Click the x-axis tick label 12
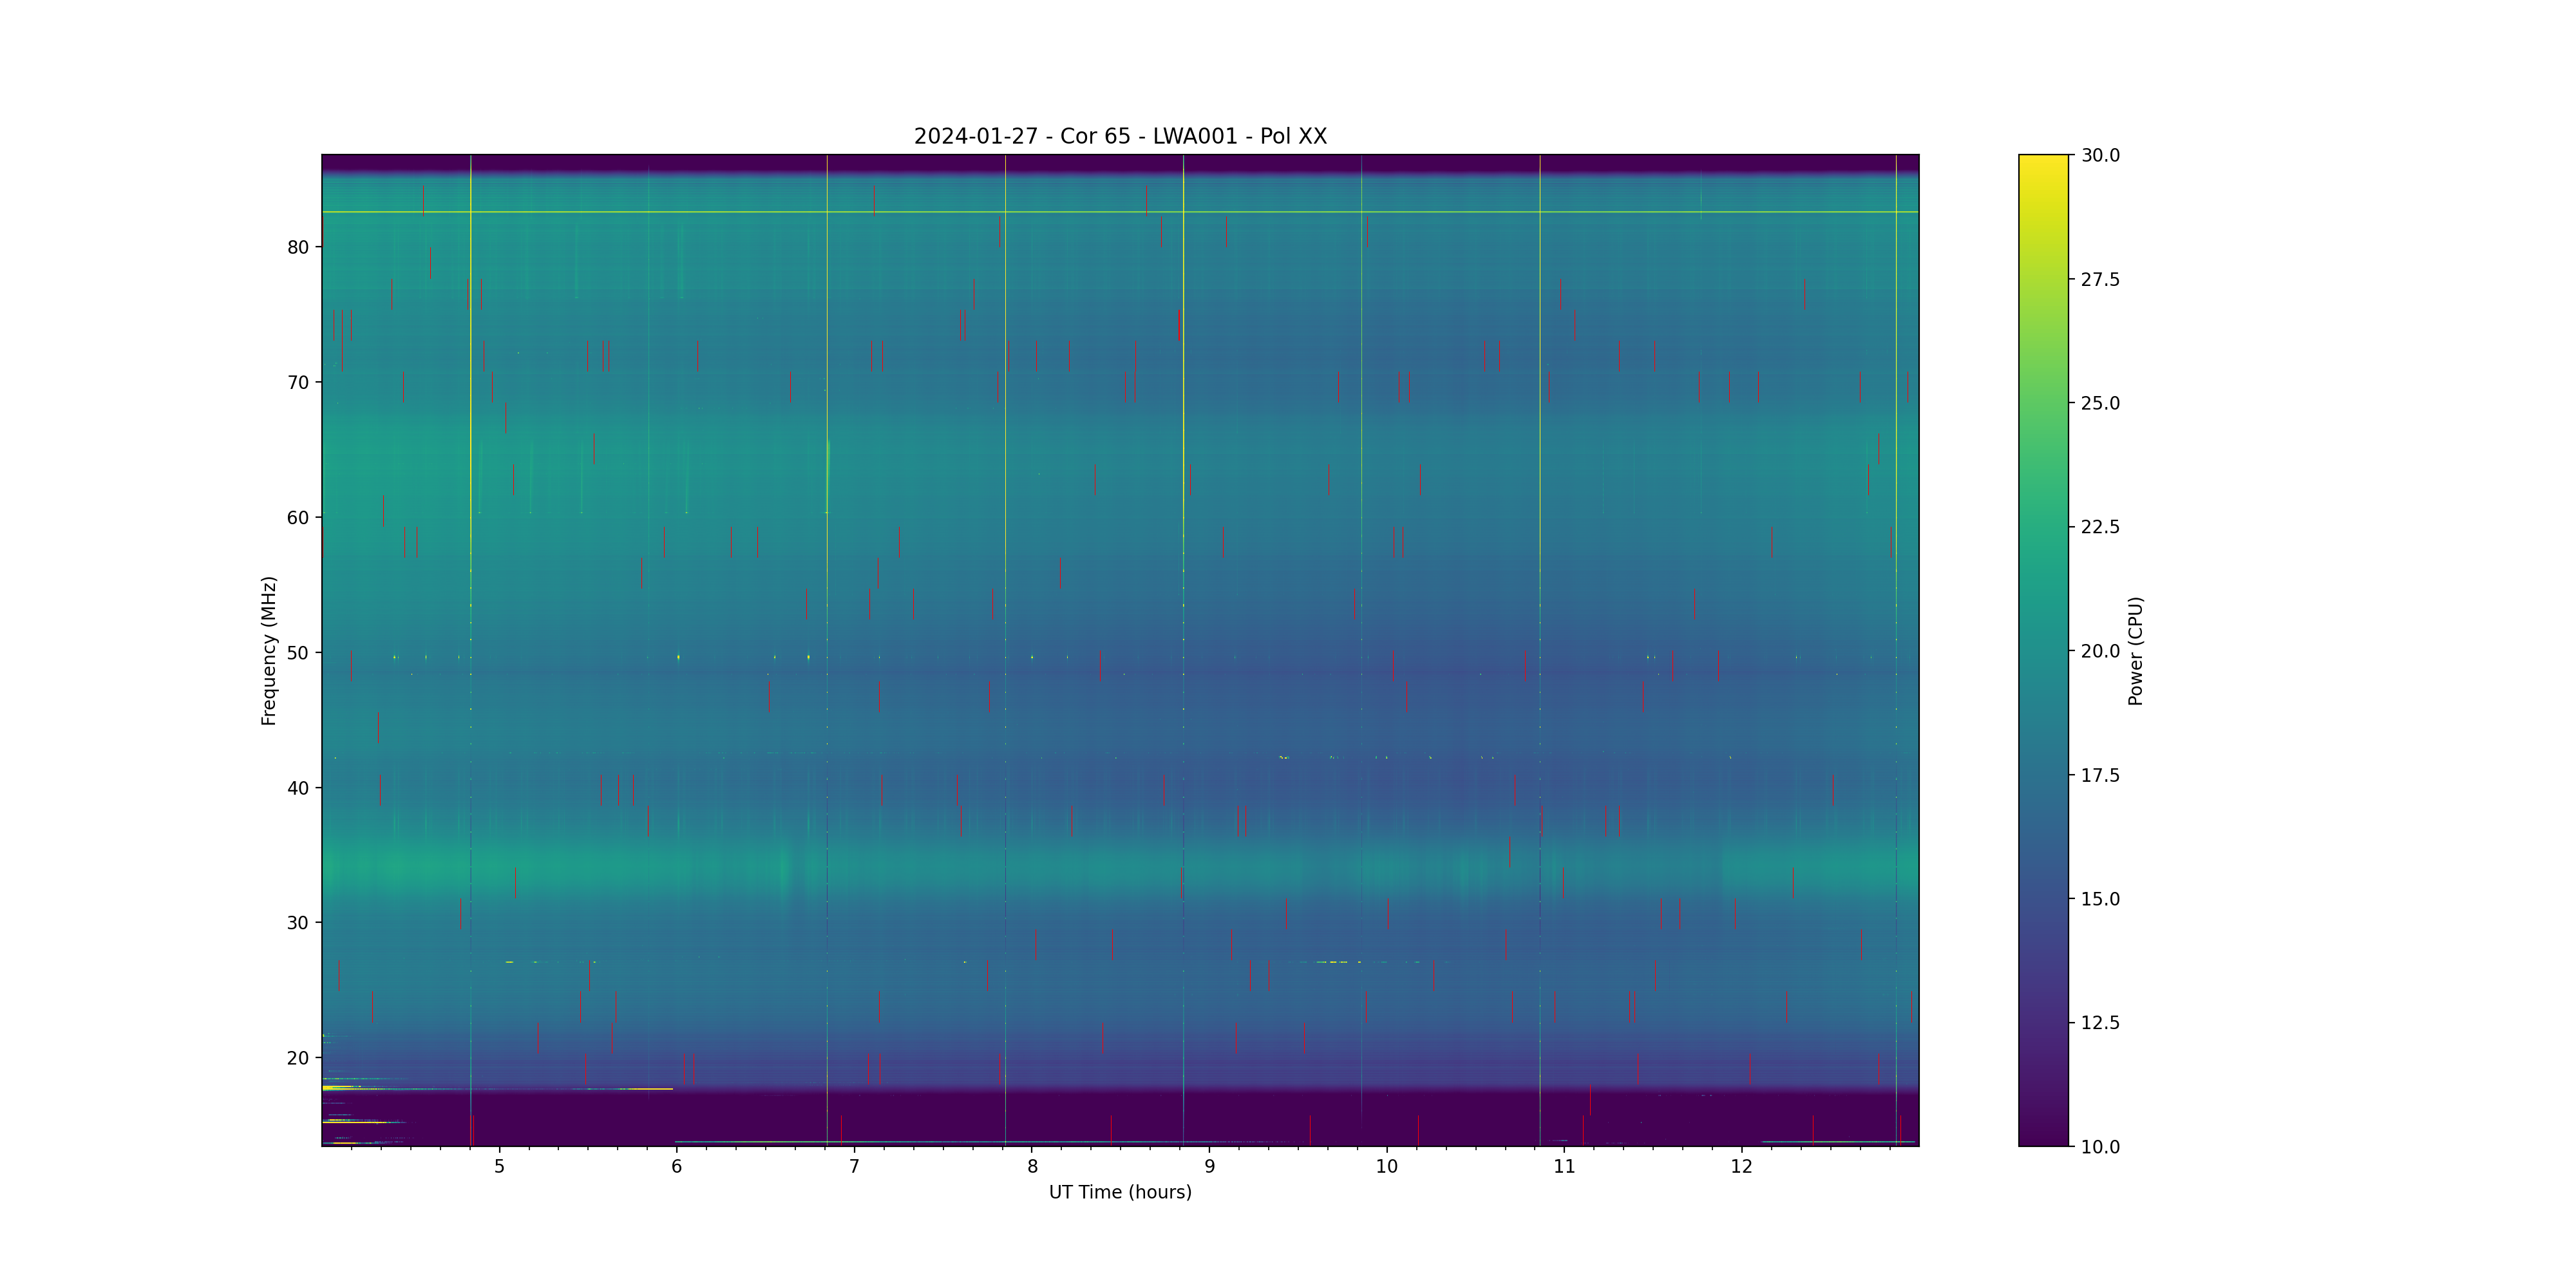Screen dimensions: 2576x1288 point(1742,1166)
